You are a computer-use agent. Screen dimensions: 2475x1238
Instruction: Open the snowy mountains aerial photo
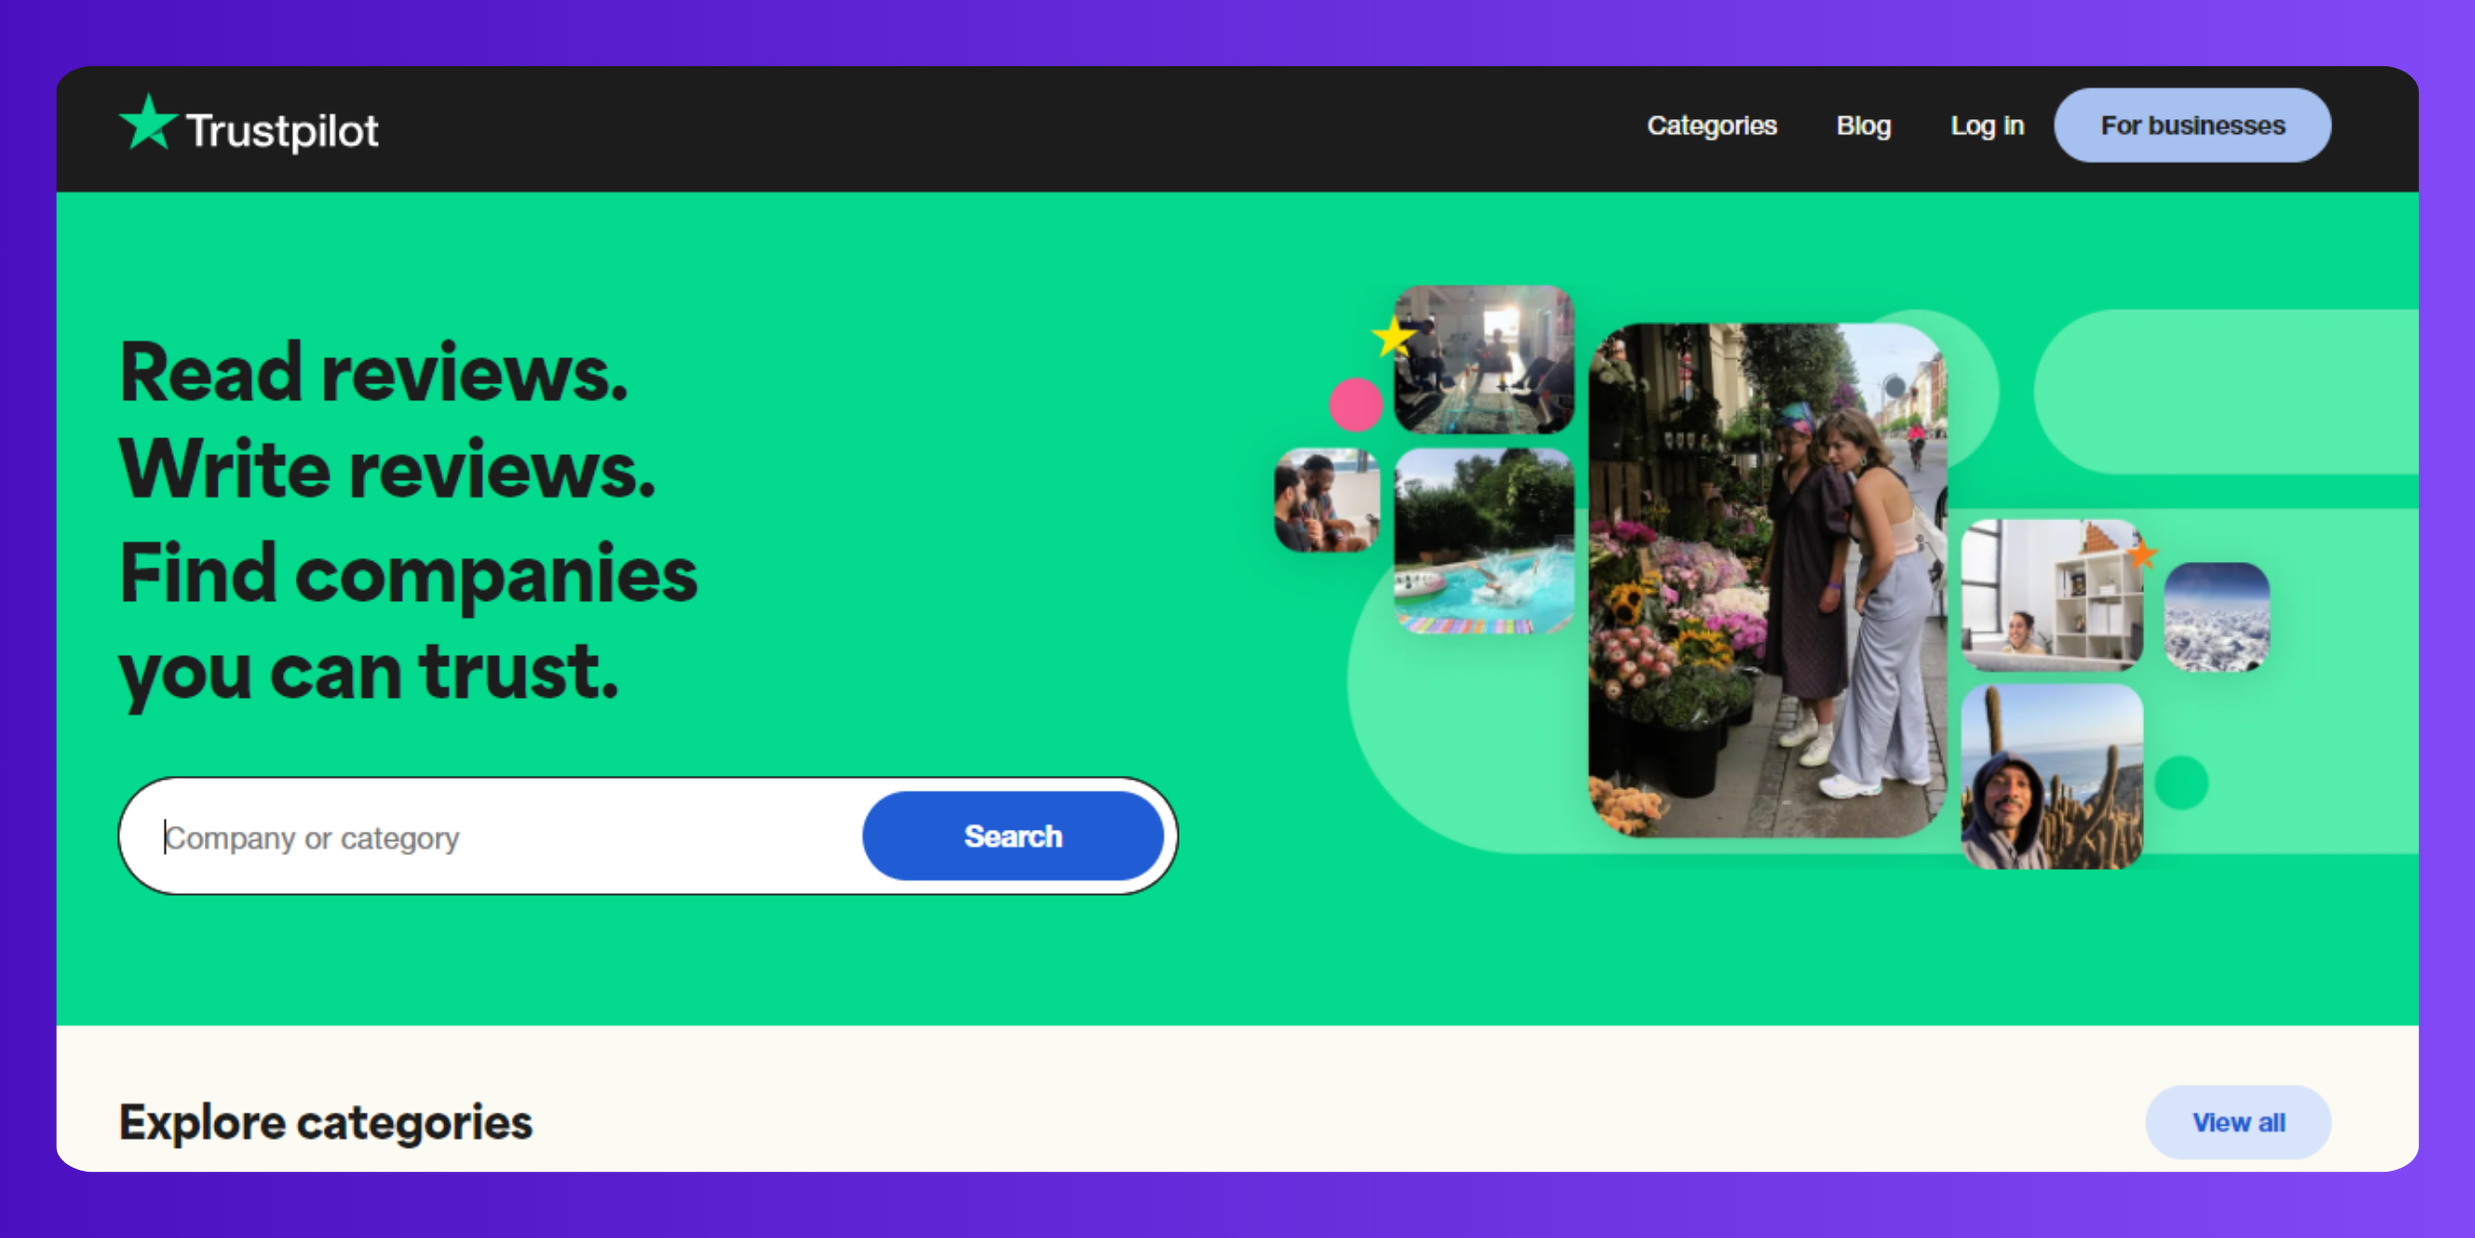click(x=2217, y=617)
